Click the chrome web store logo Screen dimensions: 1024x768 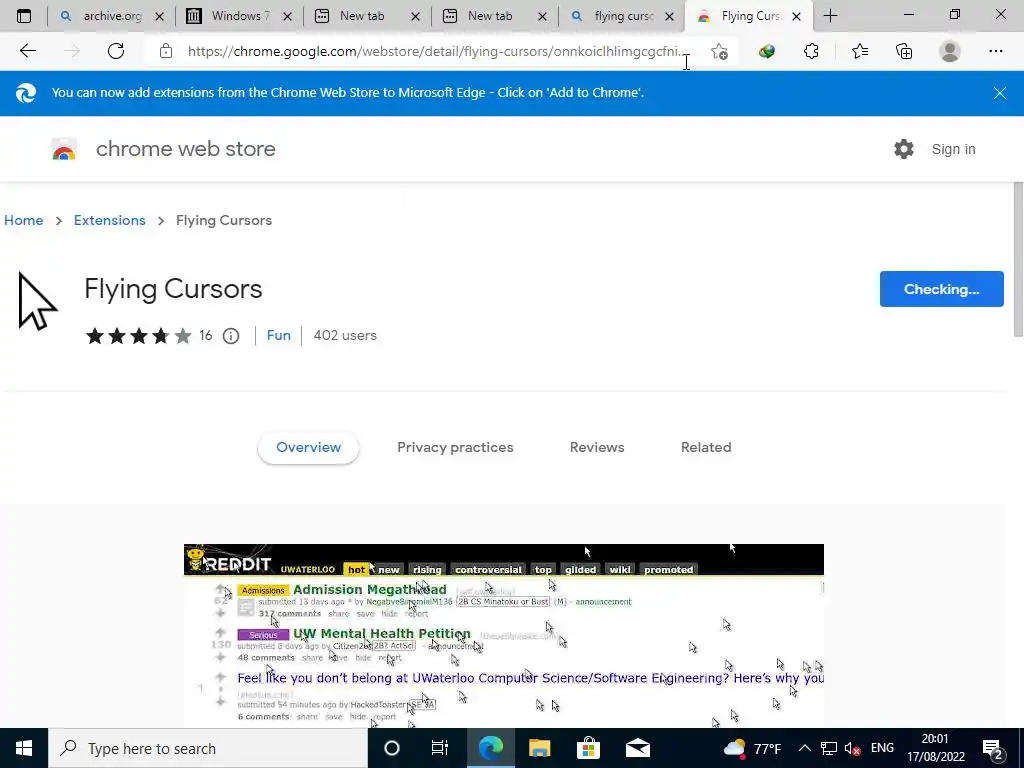(x=64, y=150)
